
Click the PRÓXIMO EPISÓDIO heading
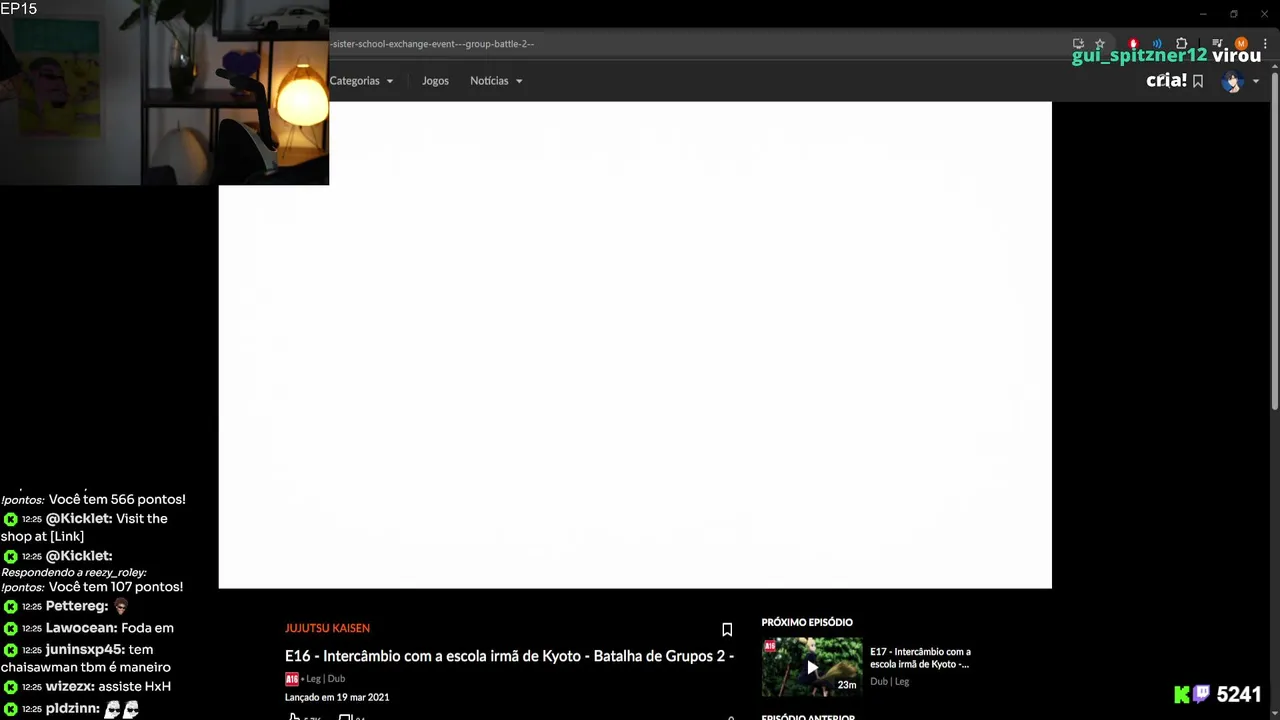point(807,622)
